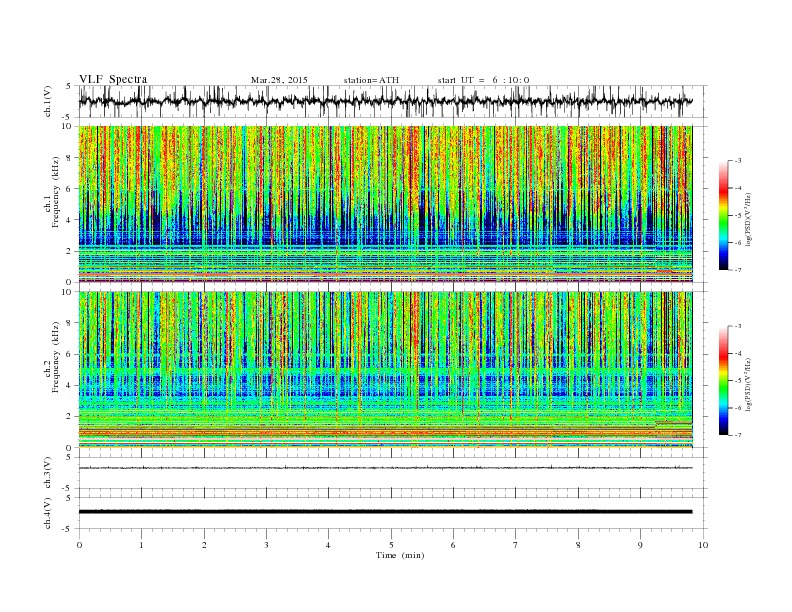Click the thick ch.4 voltage waveform band
792x612 pixels.
click(x=385, y=512)
